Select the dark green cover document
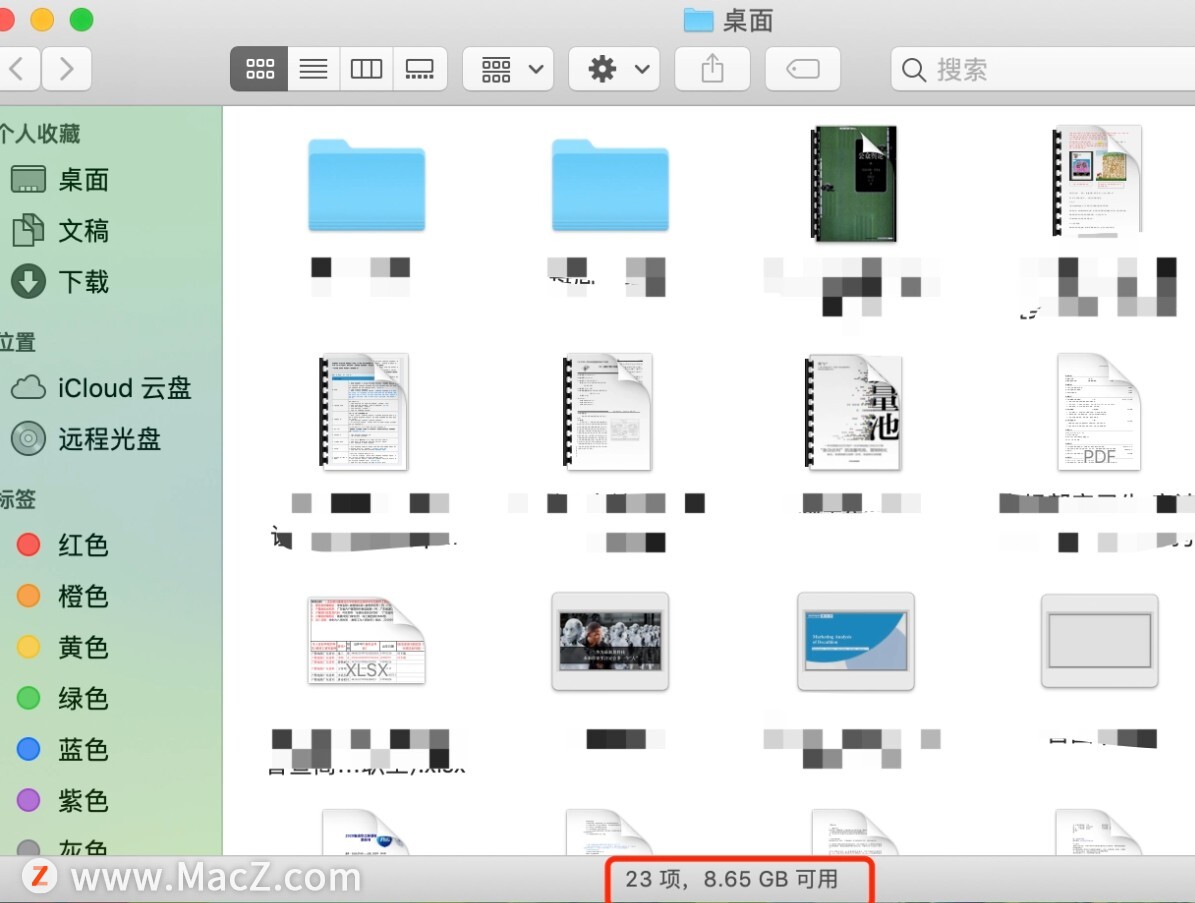This screenshot has width=1195, height=903. pyautogui.click(x=854, y=184)
